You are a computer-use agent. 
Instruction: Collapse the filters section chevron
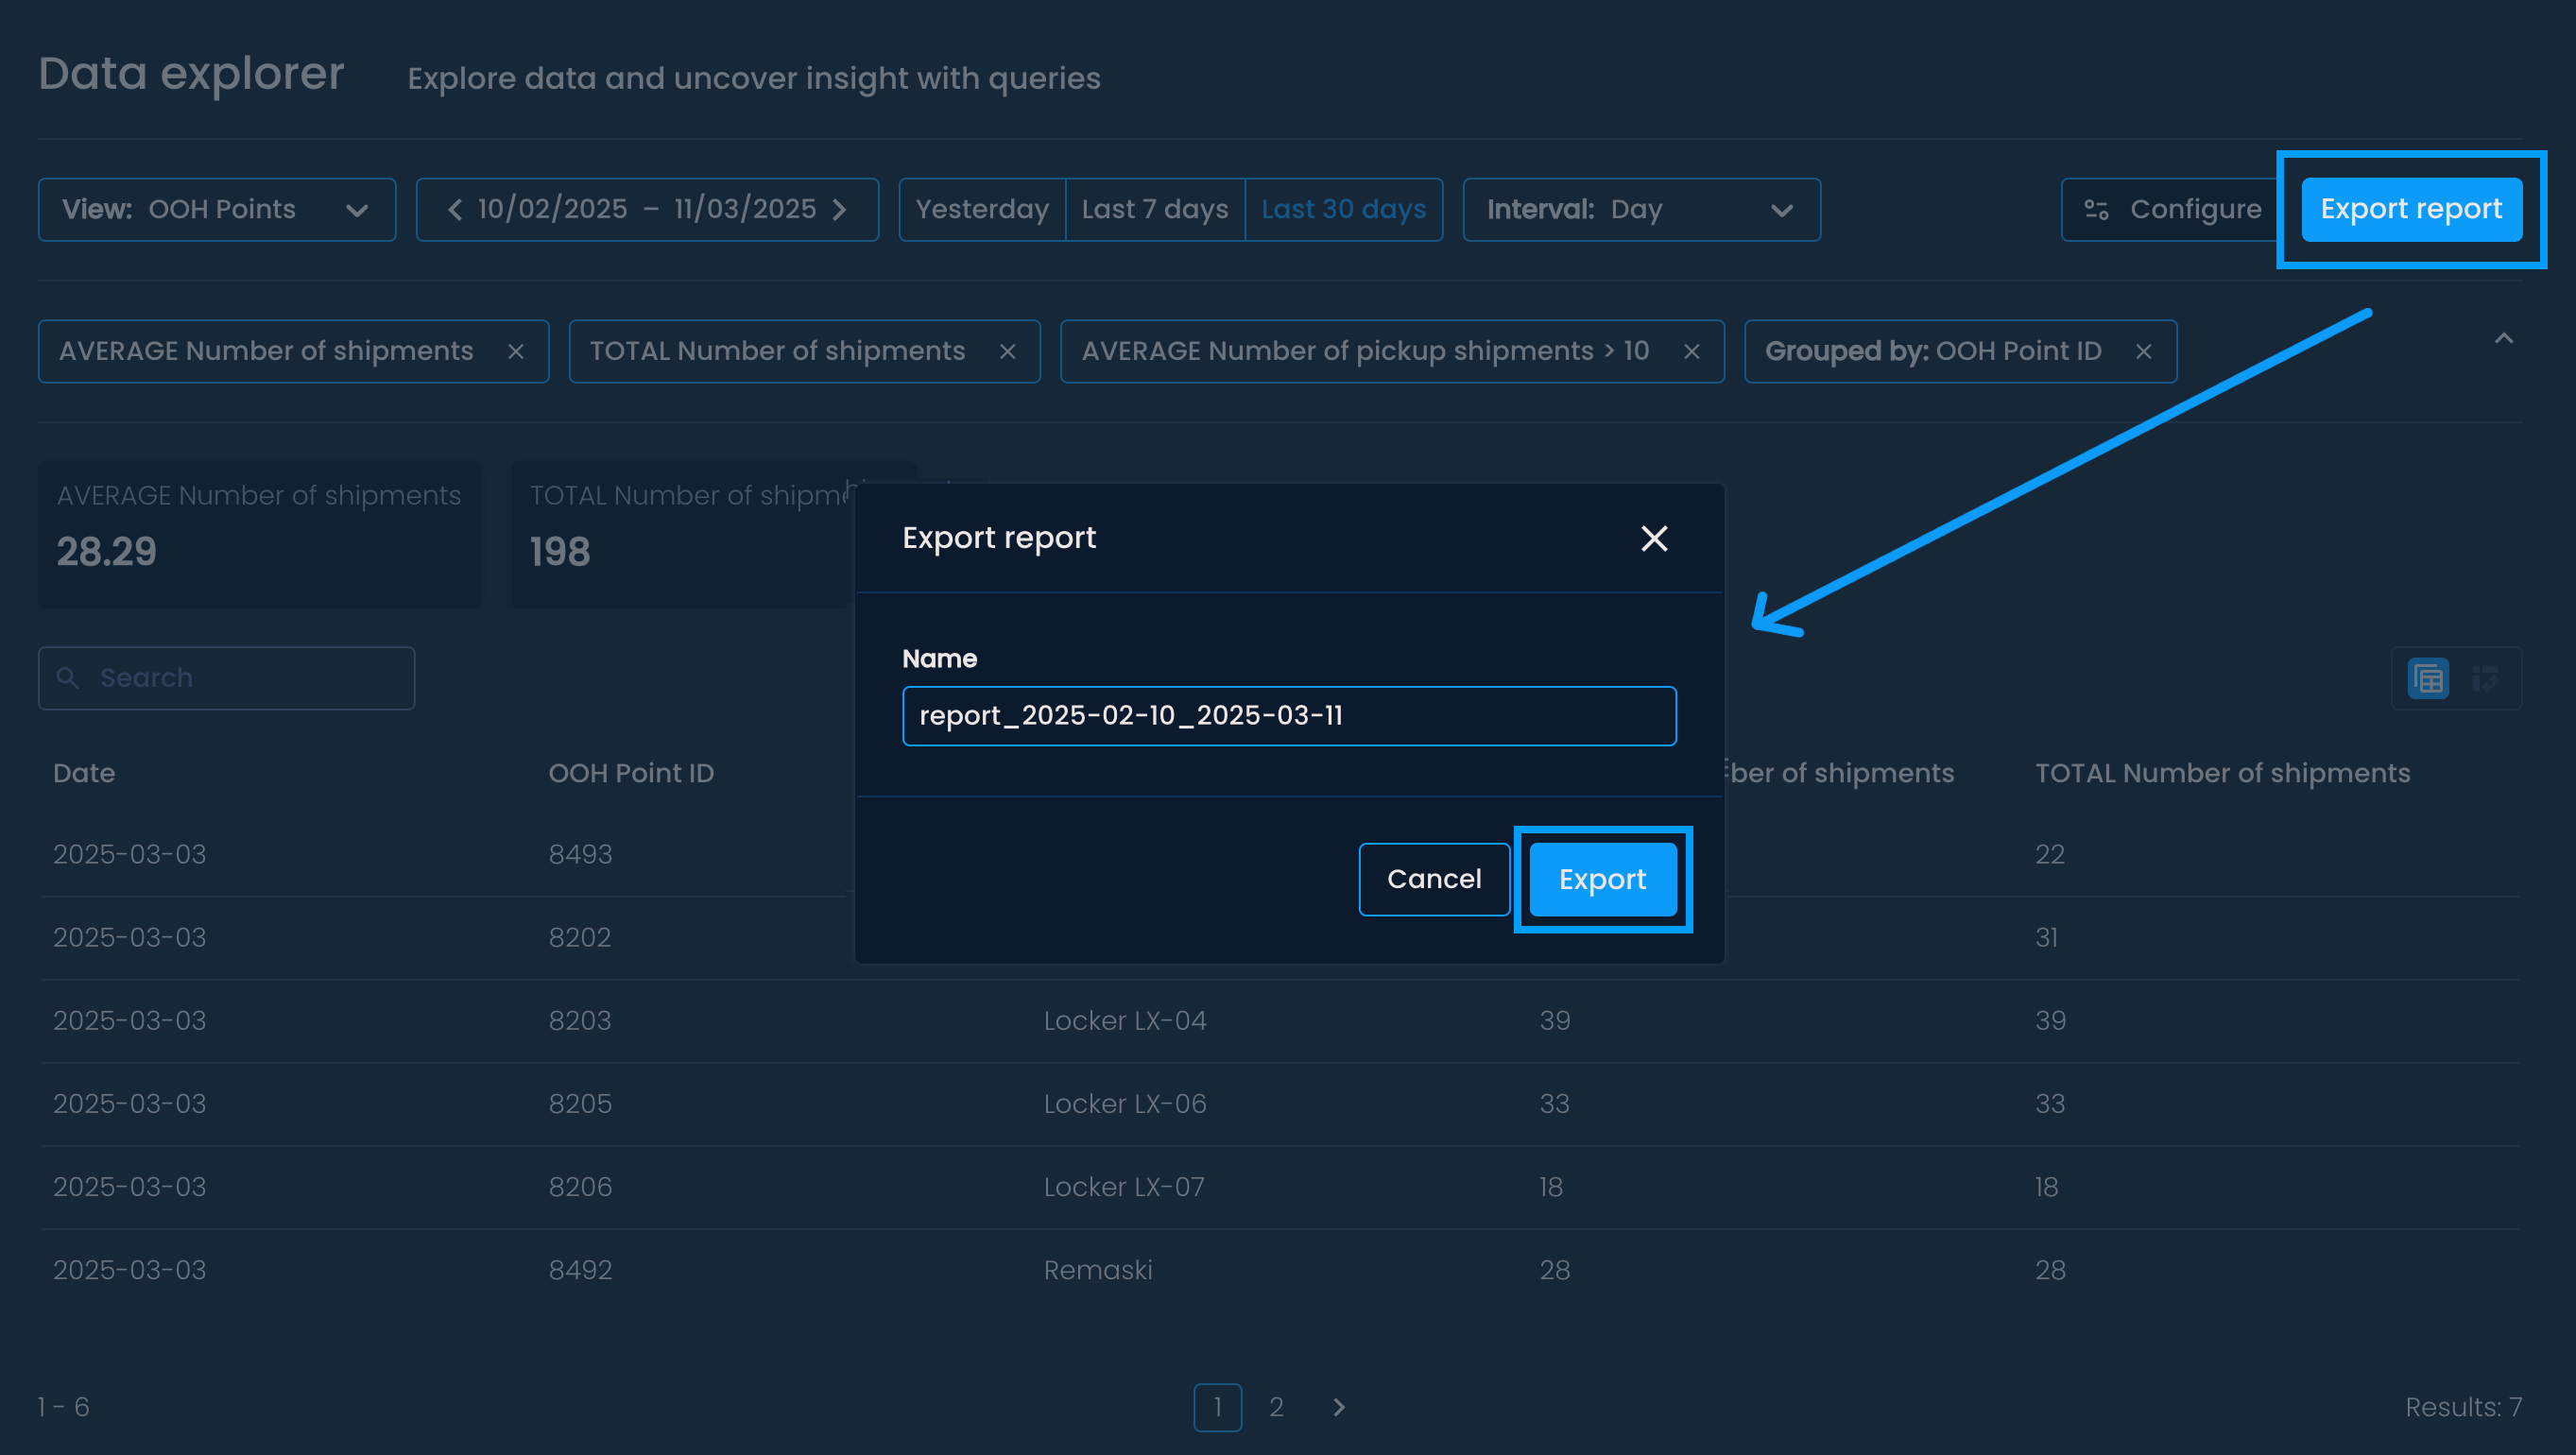click(2503, 339)
